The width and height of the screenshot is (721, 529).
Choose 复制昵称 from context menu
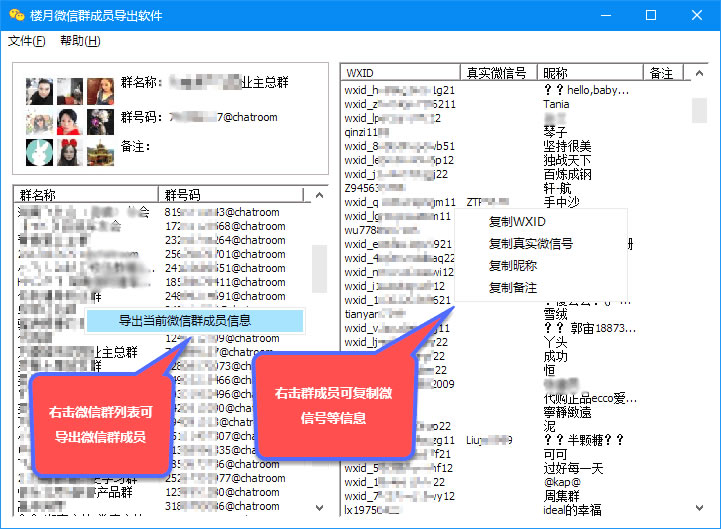[x=513, y=265]
